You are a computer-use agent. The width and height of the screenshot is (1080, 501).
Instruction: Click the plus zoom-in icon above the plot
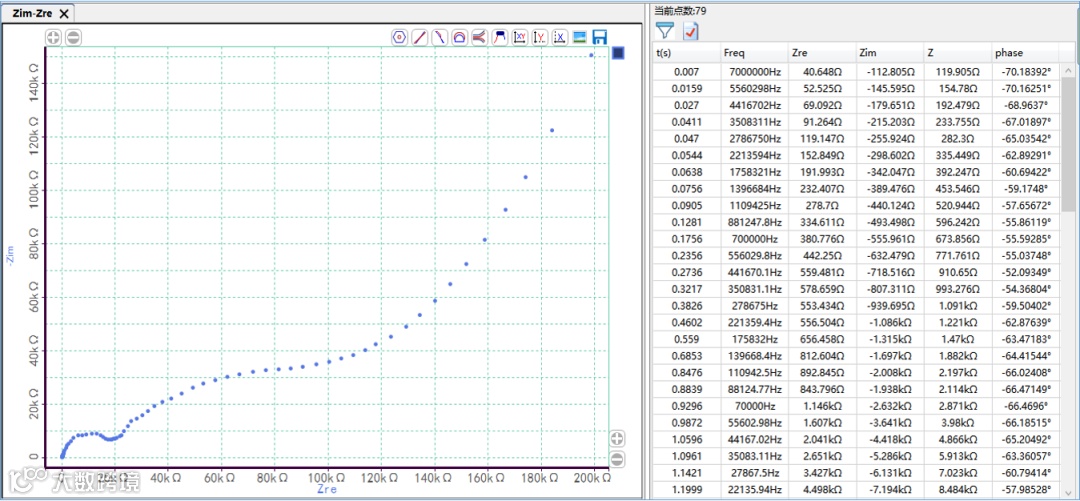54,37
